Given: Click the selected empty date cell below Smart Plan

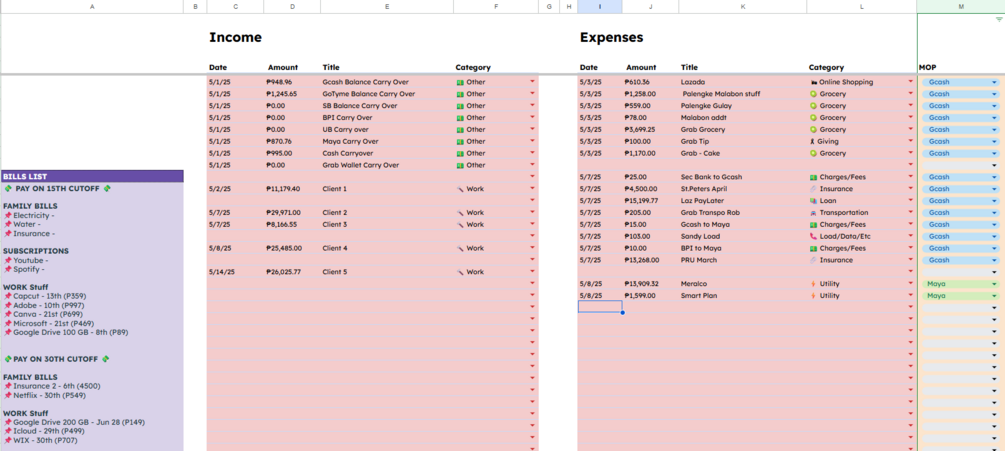Looking at the screenshot, I should 600,307.
